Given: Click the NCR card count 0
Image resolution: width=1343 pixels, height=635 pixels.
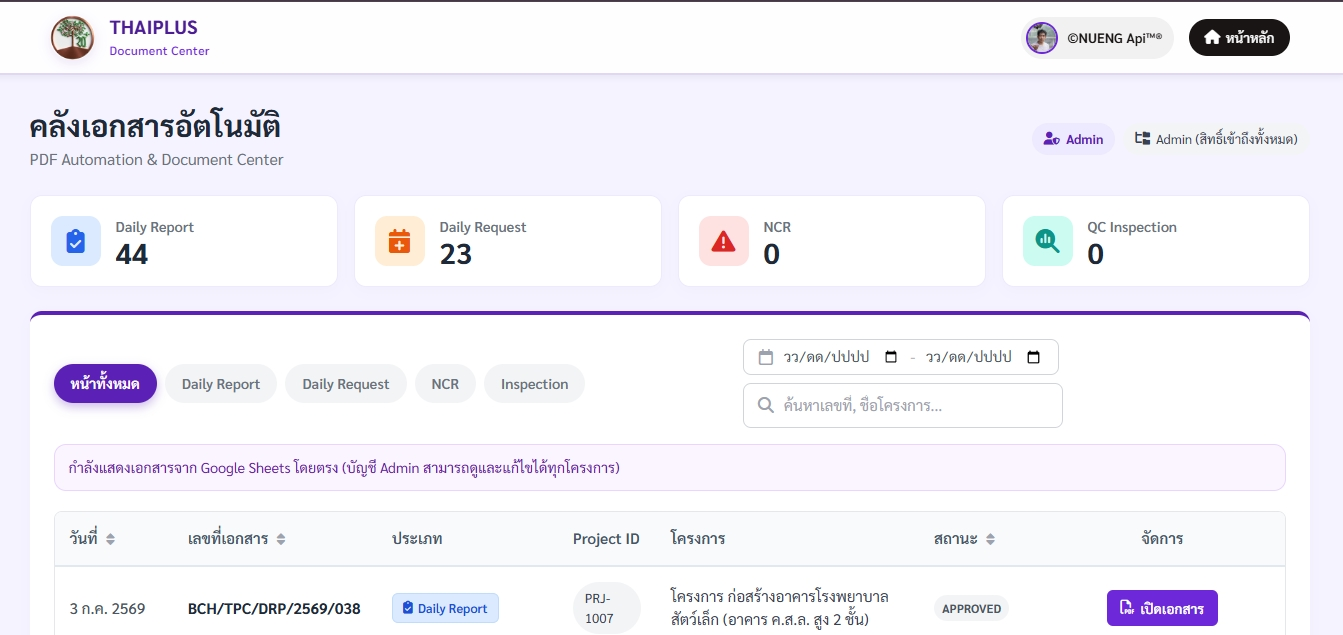Looking at the screenshot, I should [x=771, y=255].
